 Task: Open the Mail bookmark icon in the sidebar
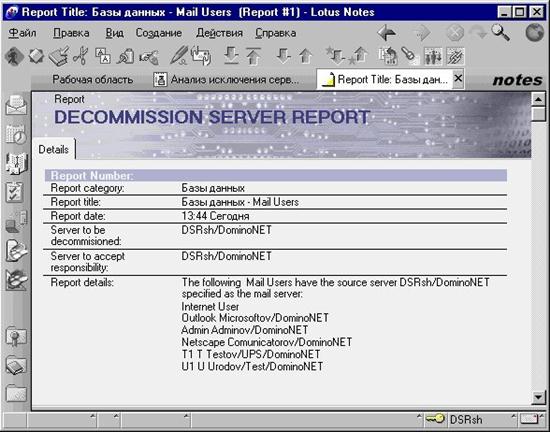click(x=16, y=104)
